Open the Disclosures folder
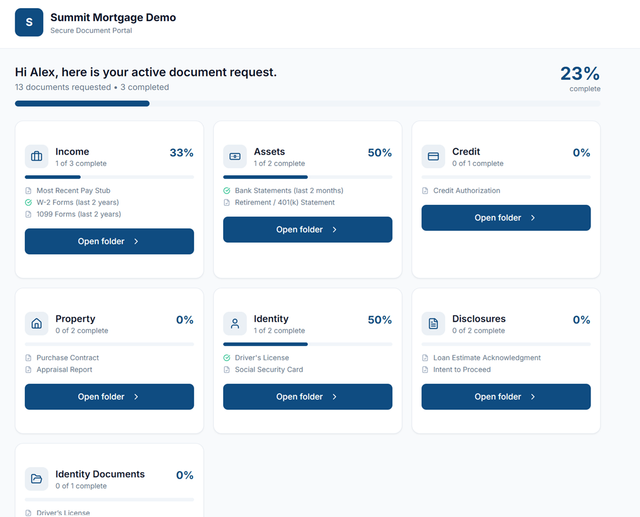The width and height of the screenshot is (640, 517). coord(506,397)
